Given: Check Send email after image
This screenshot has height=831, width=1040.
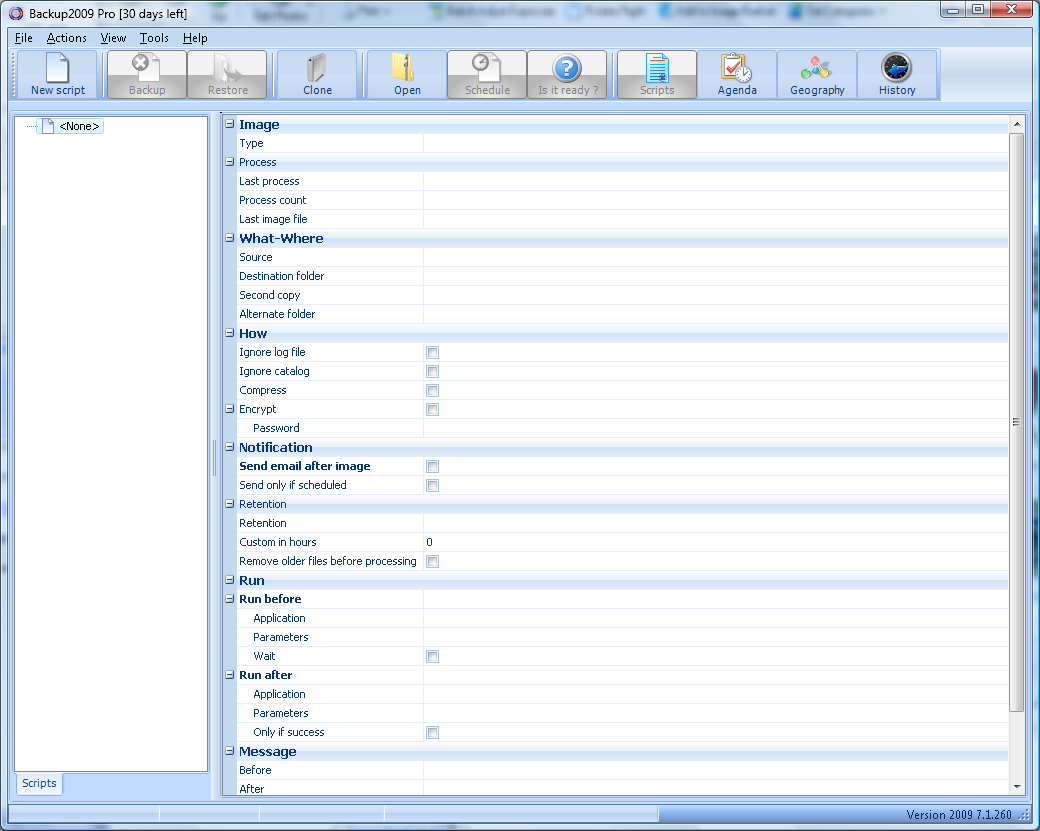Looking at the screenshot, I should [x=432, y=467].
